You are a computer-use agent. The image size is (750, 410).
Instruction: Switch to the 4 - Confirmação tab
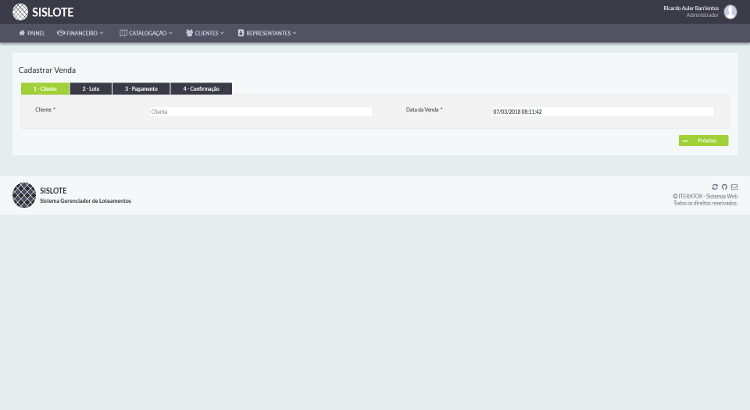201,89
